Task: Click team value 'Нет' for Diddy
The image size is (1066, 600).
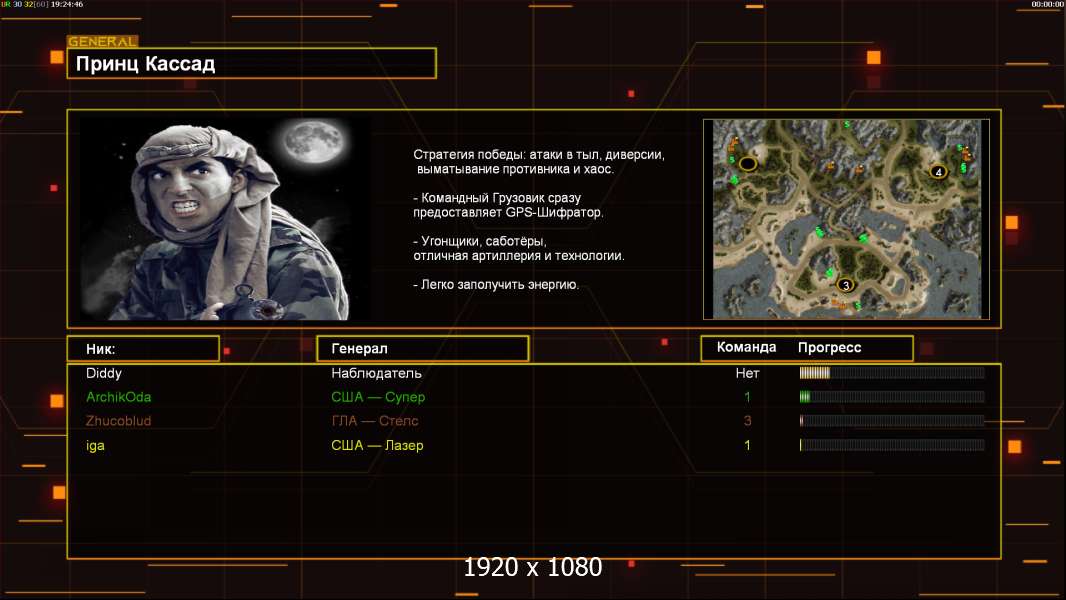Action: pyautogui.click(x=747, y=373)
